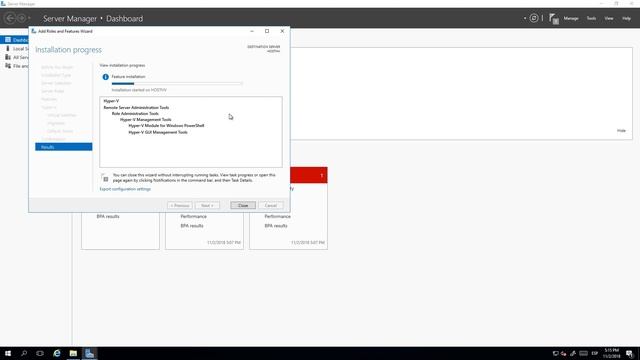Click Hyper-V in the installation list

[x=111, y=101]
